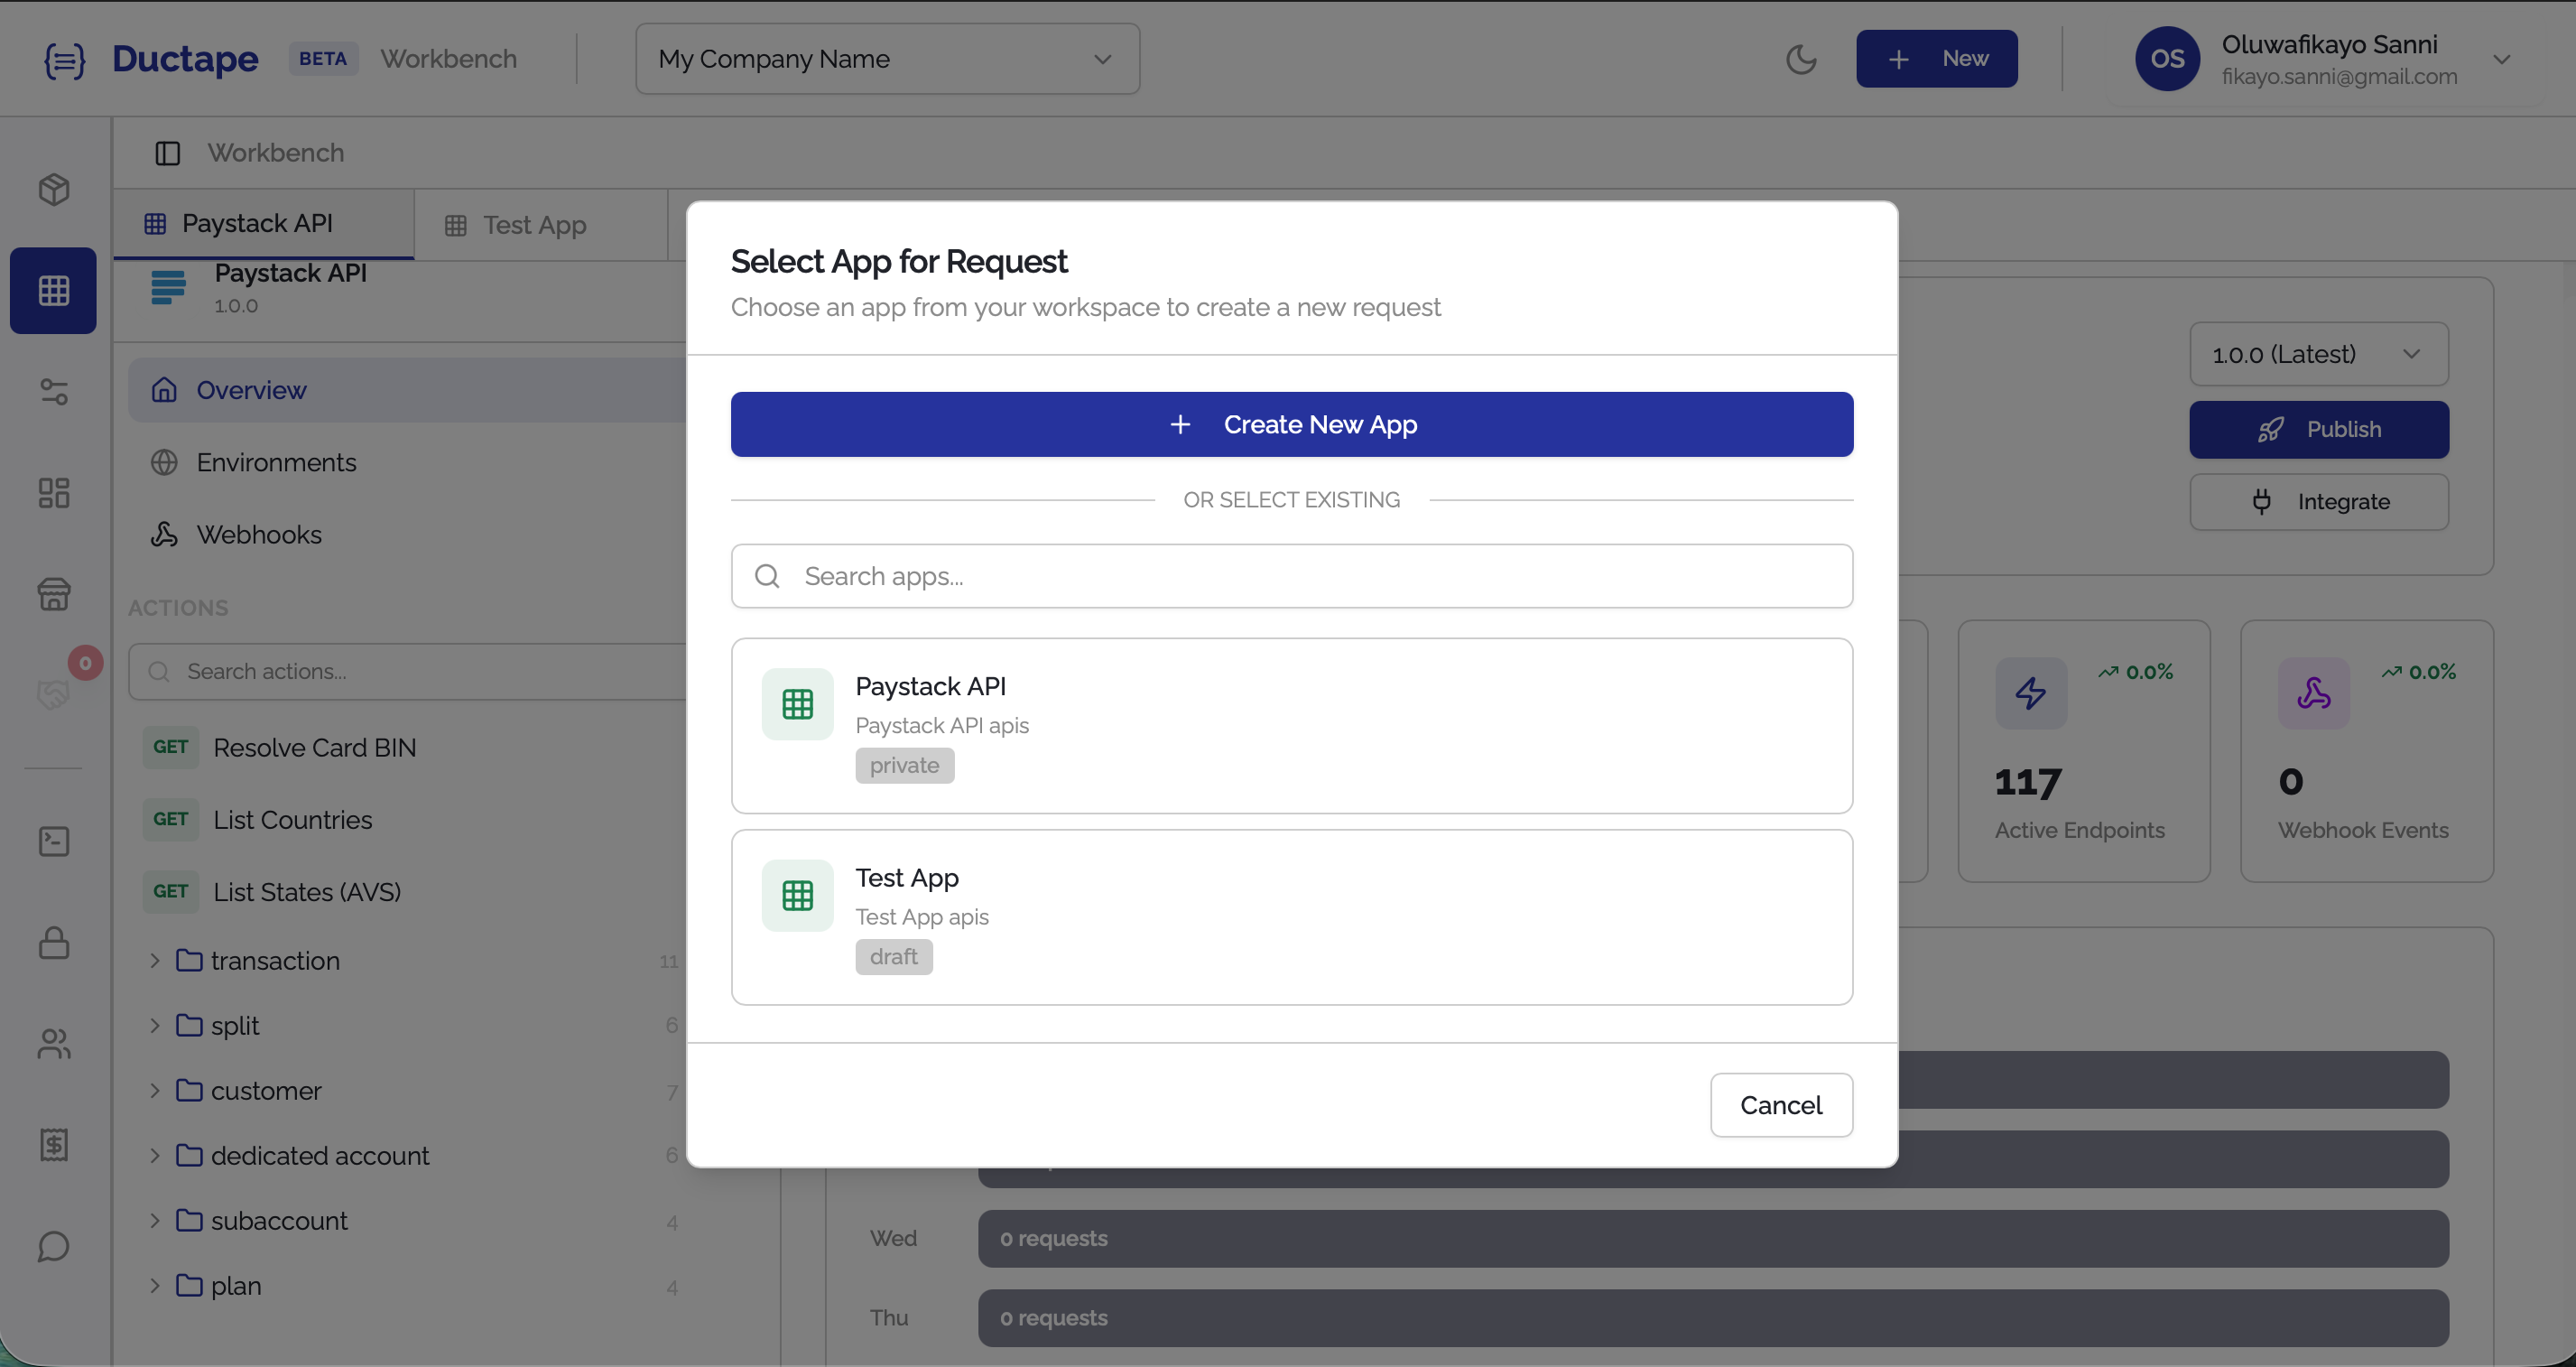Open the users icon in the sidebar
Viewport: 2576px width, 1367px height.
[52, 1044]
